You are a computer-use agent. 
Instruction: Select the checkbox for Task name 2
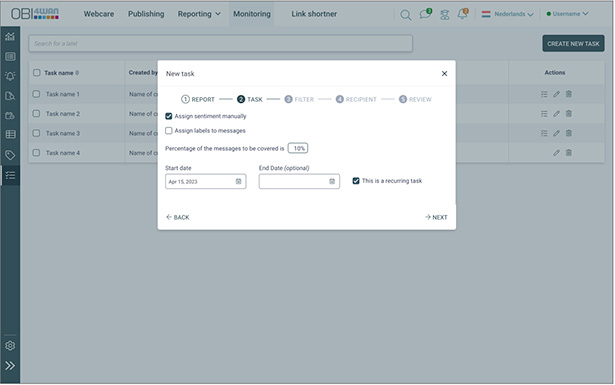tap(36, 114)
